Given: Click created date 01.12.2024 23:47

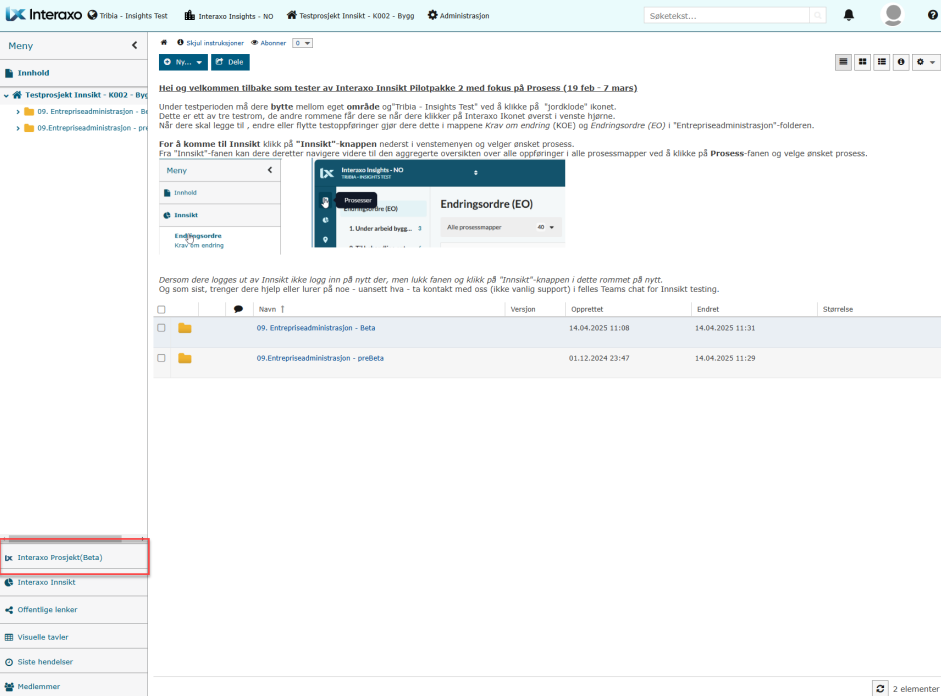Looking at the screenshot, I should coord(599,358).
